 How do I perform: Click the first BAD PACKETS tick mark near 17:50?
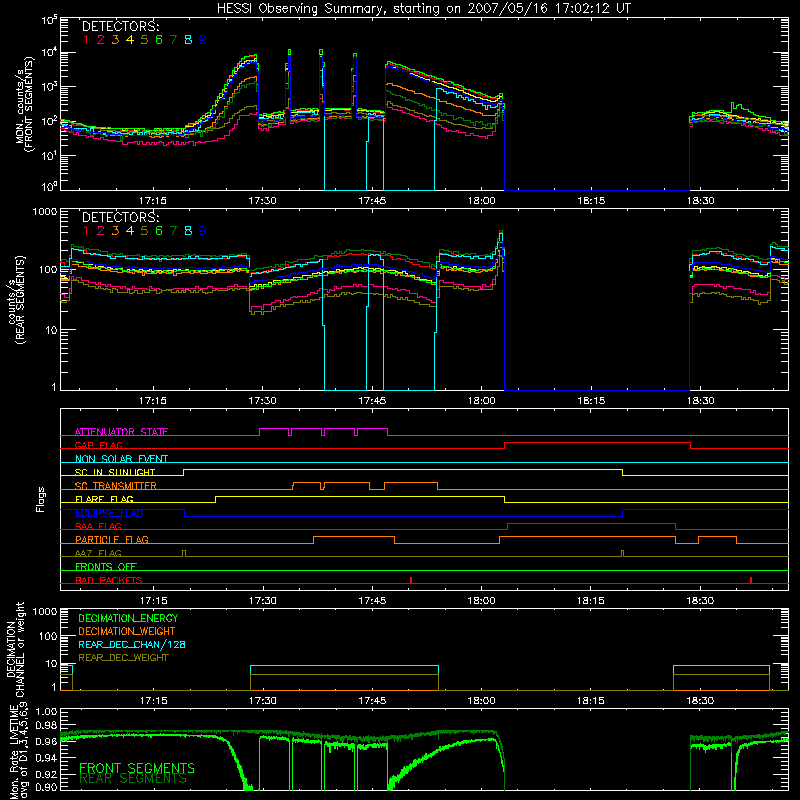coord(411,580)
